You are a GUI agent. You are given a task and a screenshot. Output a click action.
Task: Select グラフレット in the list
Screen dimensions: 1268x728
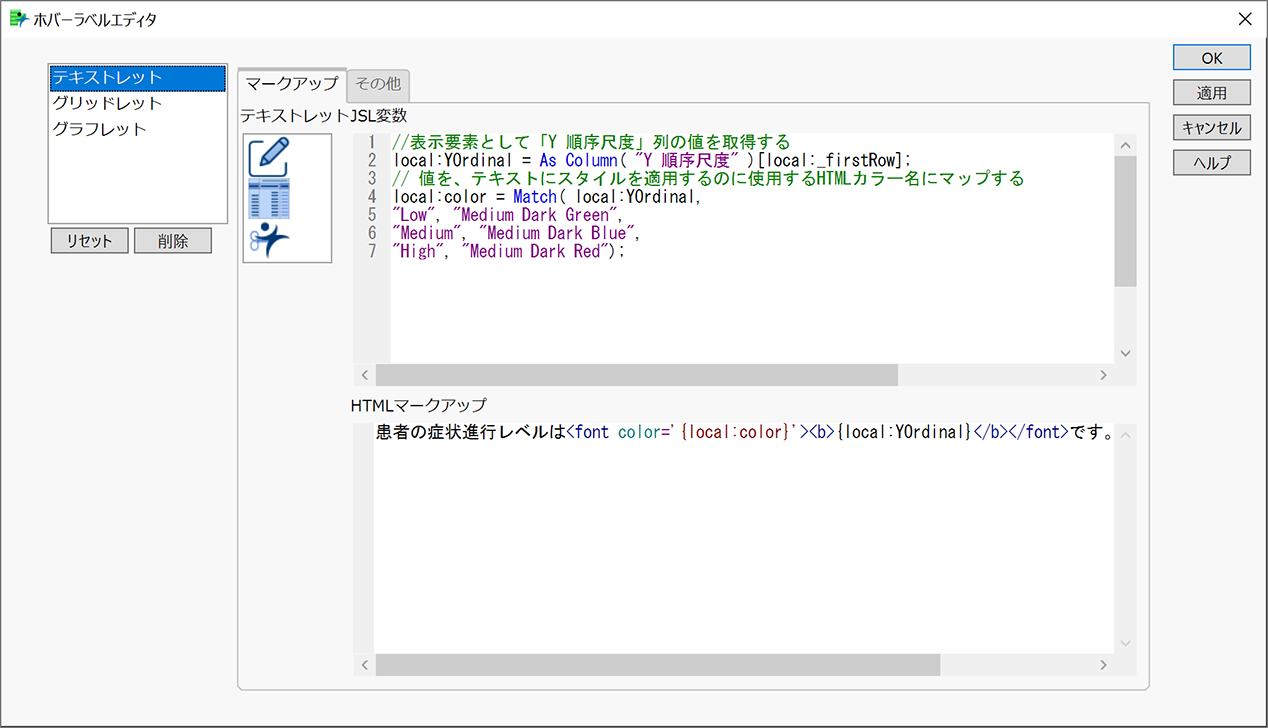pyautogui.click(x=103, y=126)
